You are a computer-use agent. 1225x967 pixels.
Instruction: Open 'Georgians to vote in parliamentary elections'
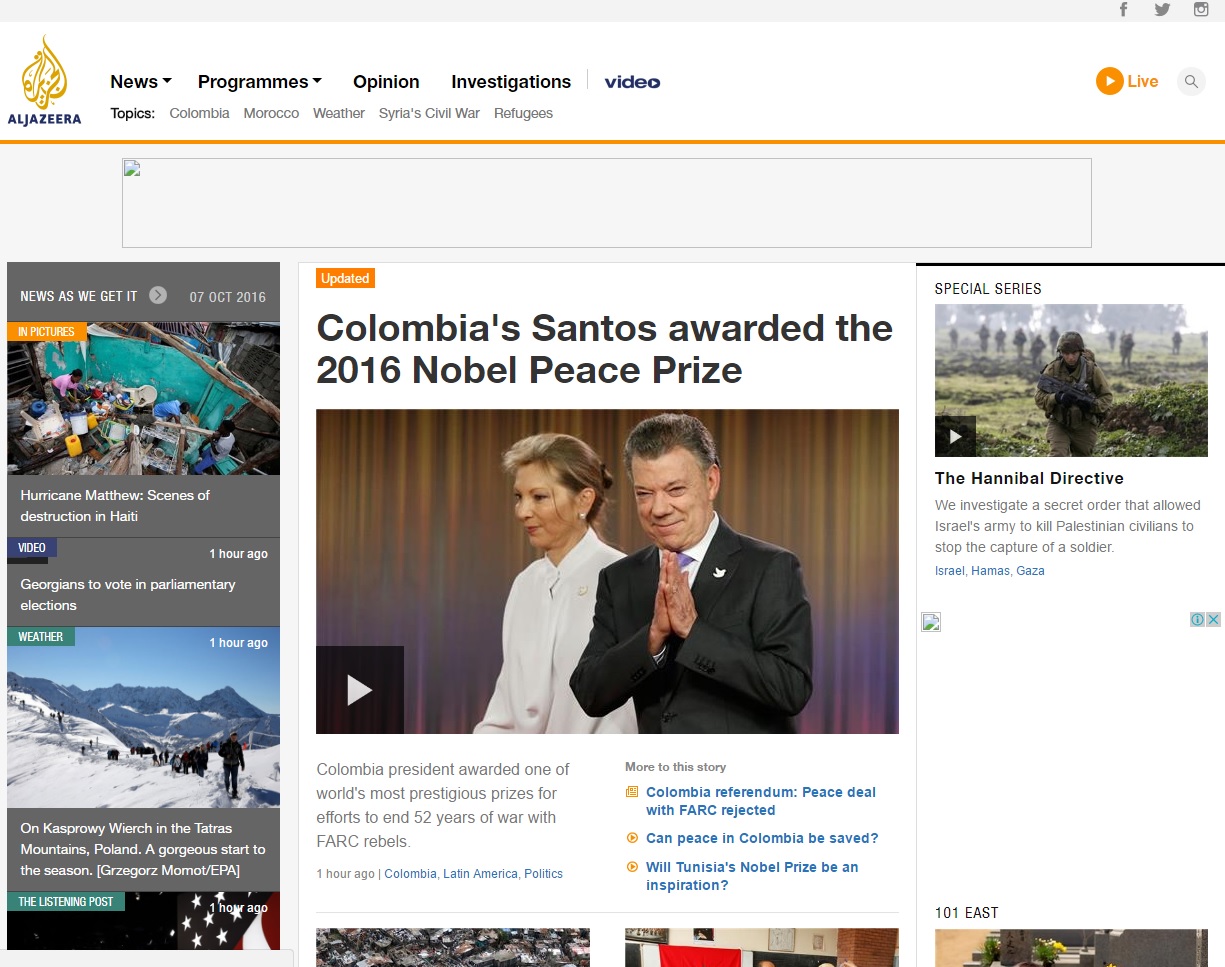[x=128, y=595]
